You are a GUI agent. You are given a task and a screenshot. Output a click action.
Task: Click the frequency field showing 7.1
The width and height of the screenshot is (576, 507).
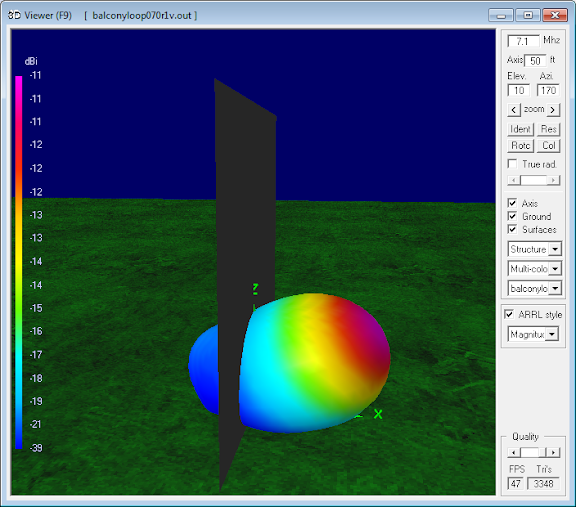click(x=523, y=41)
